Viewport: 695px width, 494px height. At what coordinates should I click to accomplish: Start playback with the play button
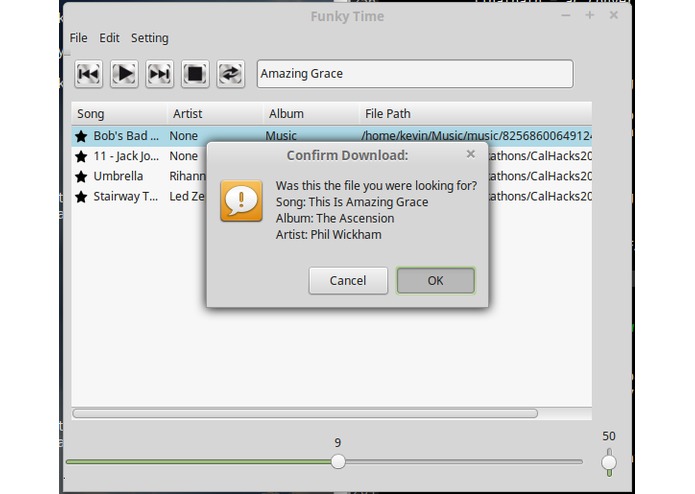(124, 74)
